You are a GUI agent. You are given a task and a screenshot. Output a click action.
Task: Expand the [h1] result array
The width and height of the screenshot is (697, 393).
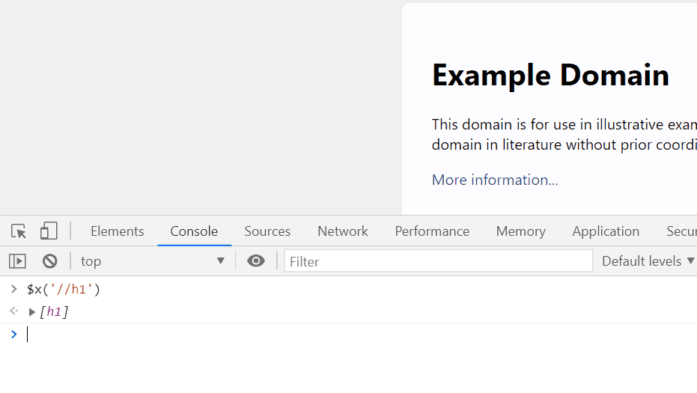pyautogui.click(x=32, y=312)
